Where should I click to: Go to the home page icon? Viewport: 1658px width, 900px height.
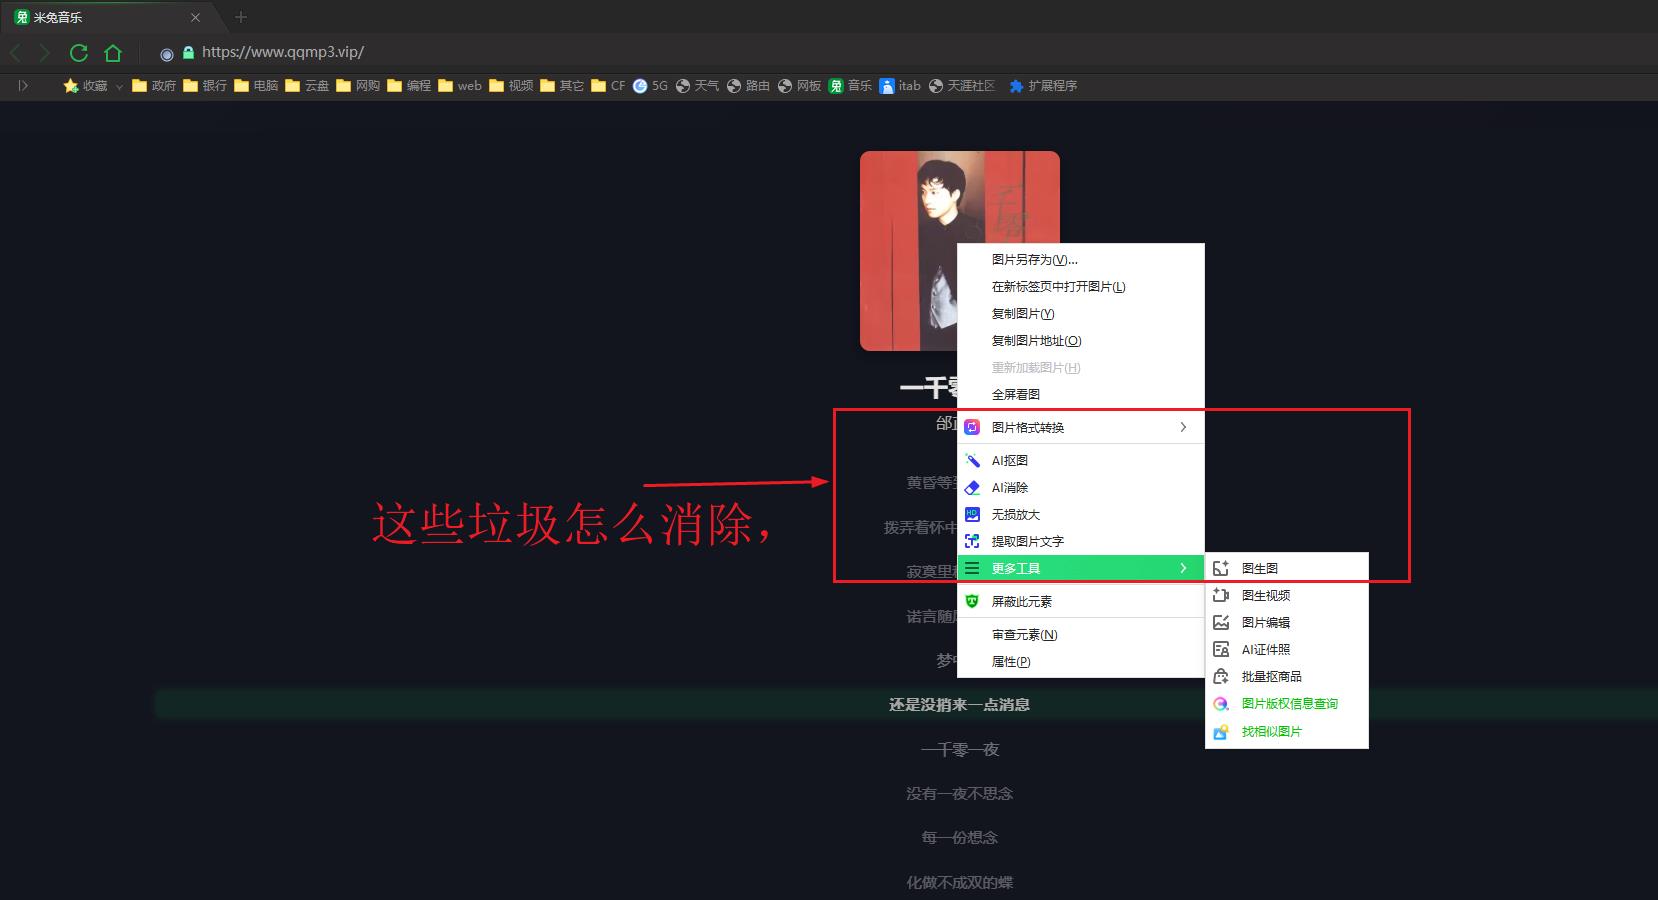point(113,53)
